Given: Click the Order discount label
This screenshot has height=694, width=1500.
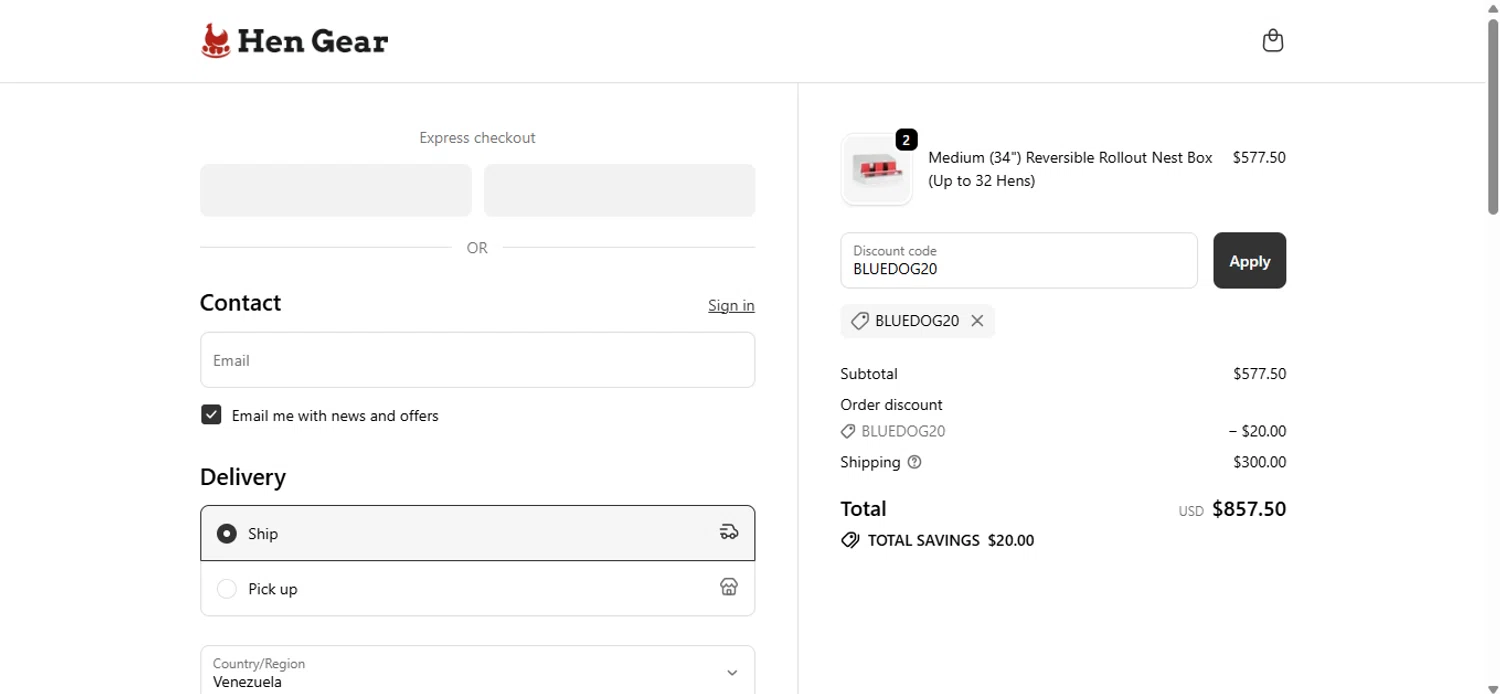Looking at the screenshot, I should pyautogui.click(x=891, y=405).
